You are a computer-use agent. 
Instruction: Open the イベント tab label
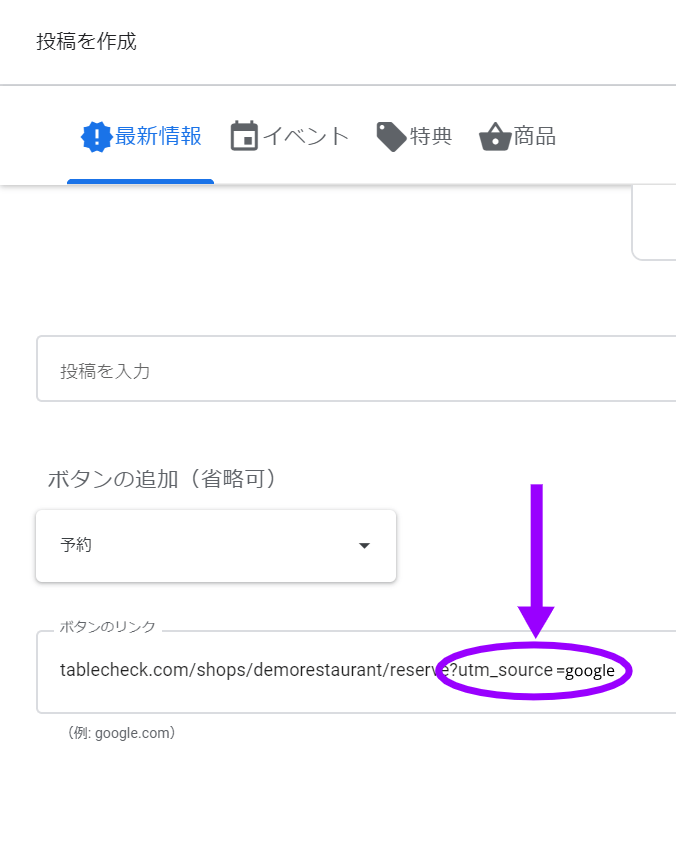pos(306,137)
